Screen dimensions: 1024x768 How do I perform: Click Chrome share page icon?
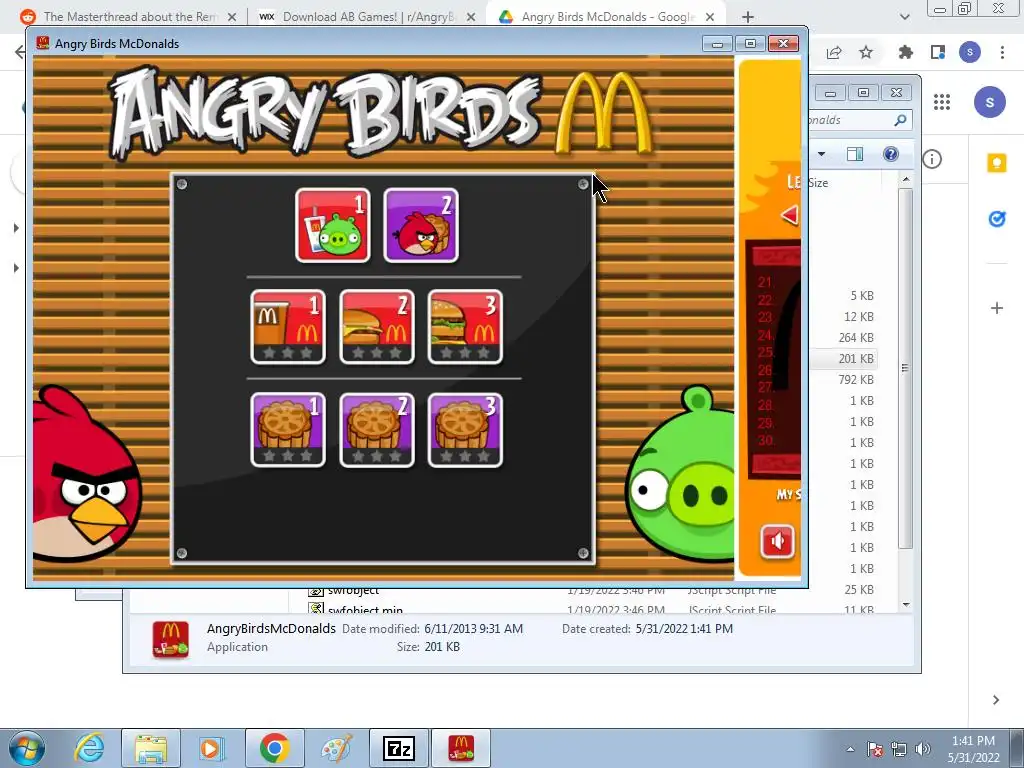(x=834, y=52)
